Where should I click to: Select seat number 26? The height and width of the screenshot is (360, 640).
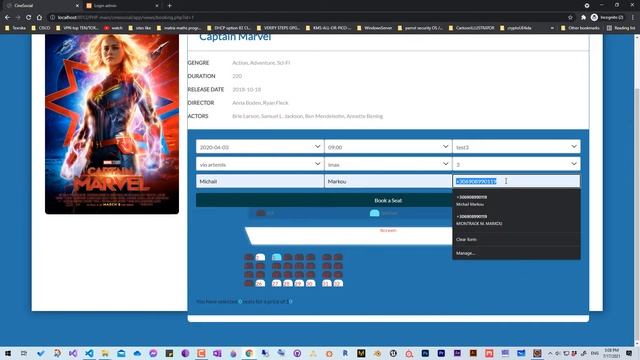260,283
